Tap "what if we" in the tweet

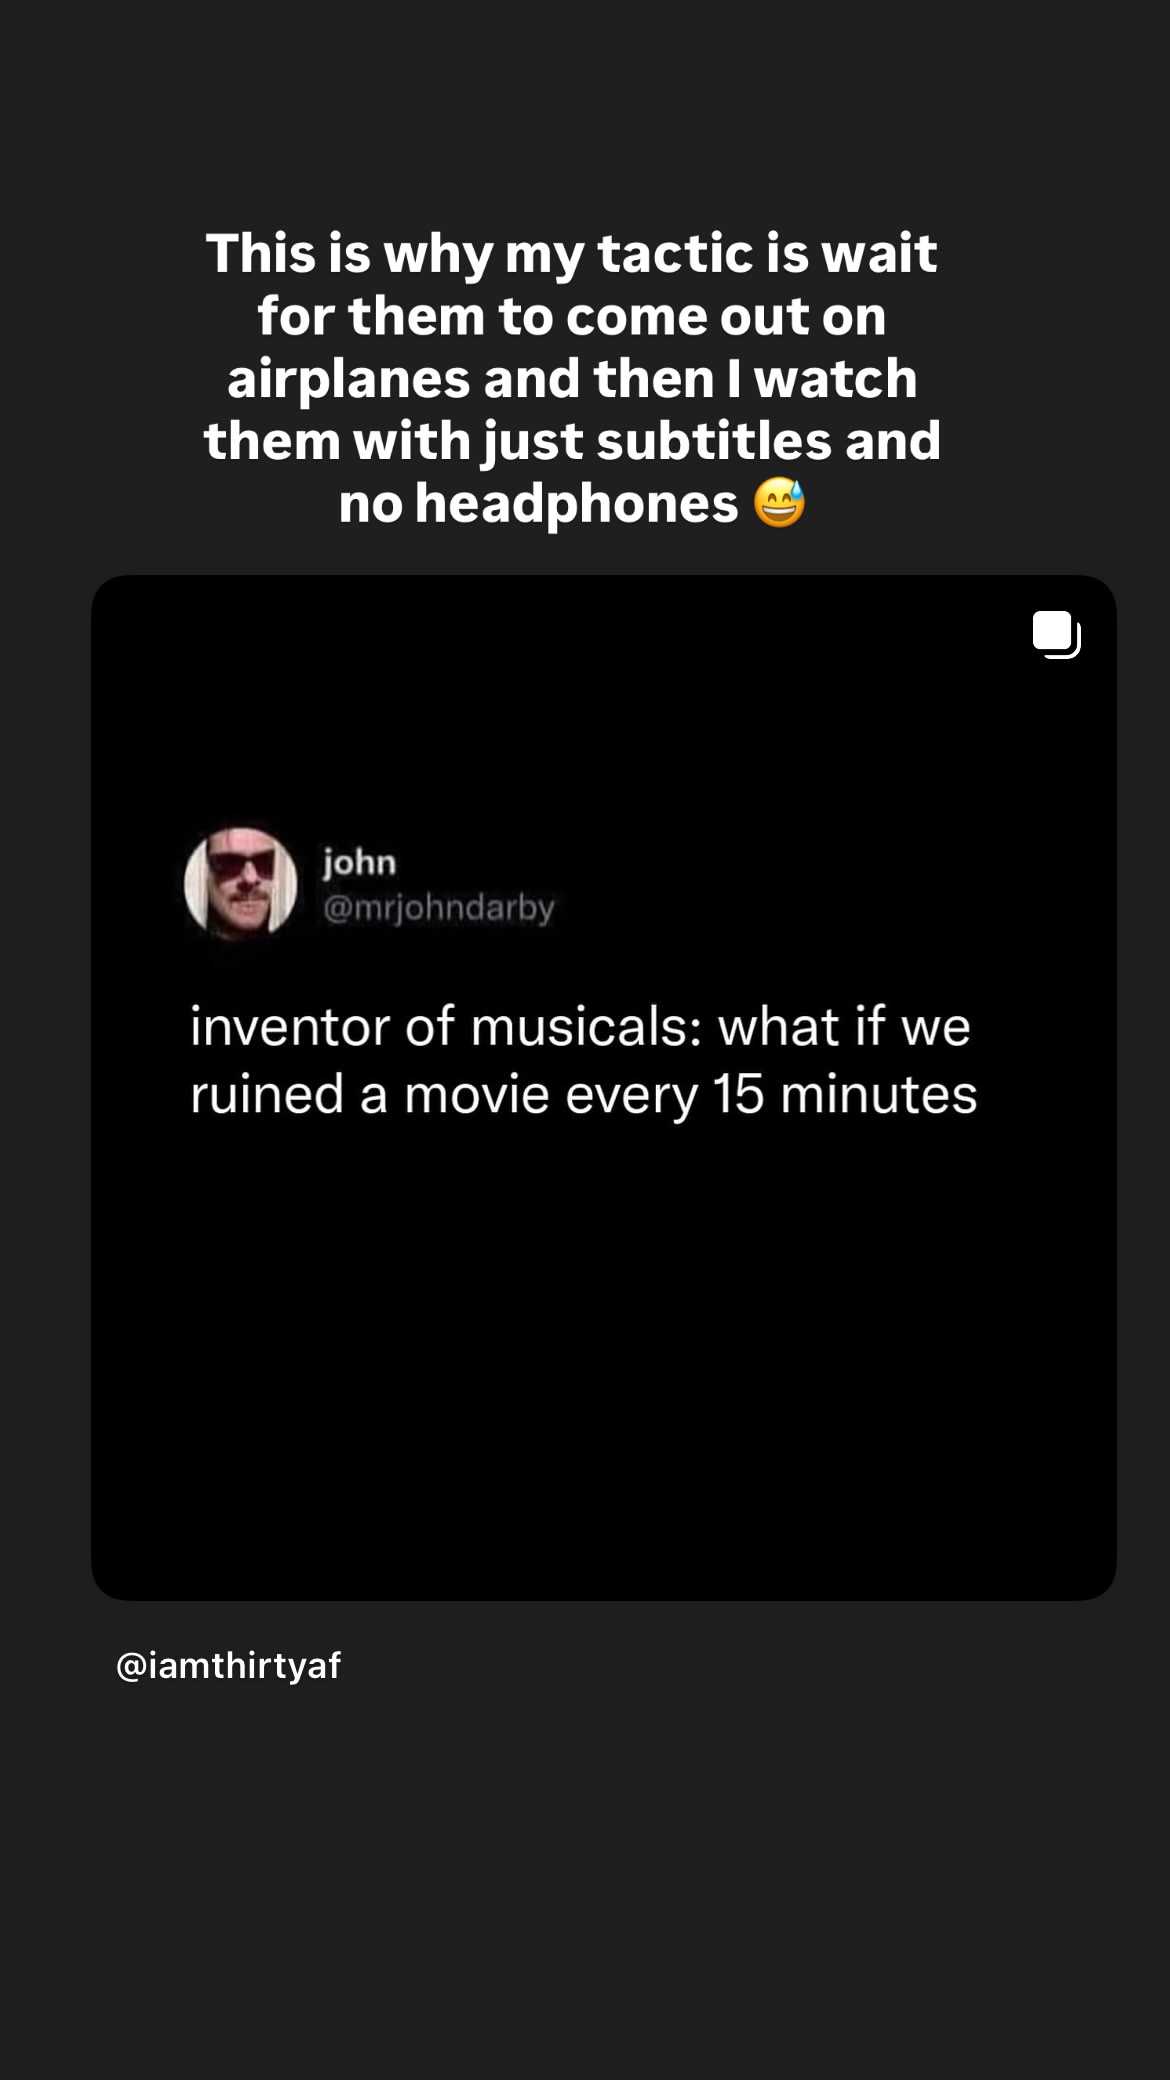[x=844, y=1026]
